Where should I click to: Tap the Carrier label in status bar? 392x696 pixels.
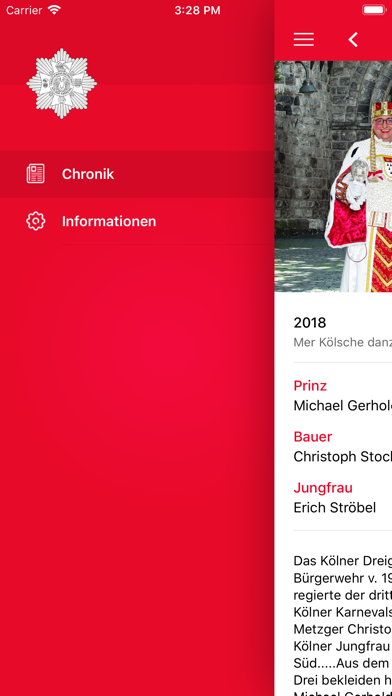[x=24, y=10]
